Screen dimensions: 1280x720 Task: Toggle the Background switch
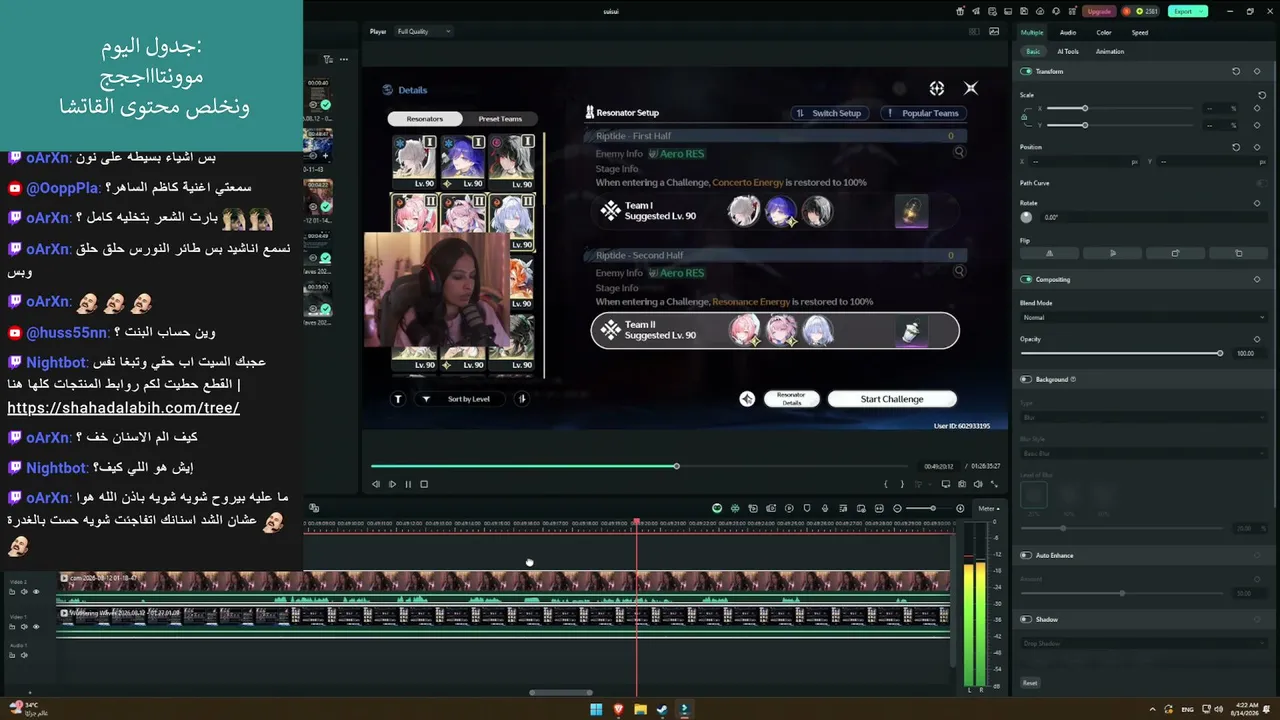tap(1026, 379)
